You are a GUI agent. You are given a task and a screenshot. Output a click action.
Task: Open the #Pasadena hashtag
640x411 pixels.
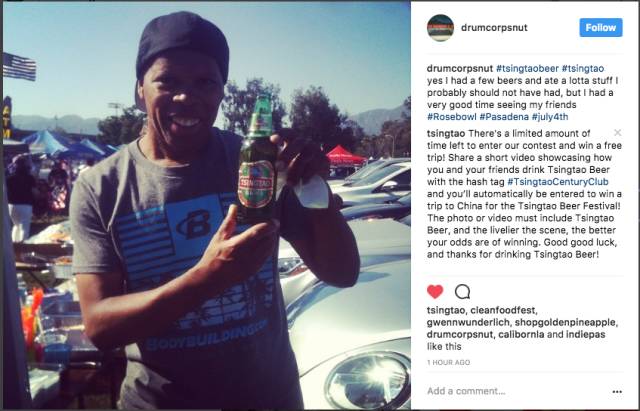[504, 117]
